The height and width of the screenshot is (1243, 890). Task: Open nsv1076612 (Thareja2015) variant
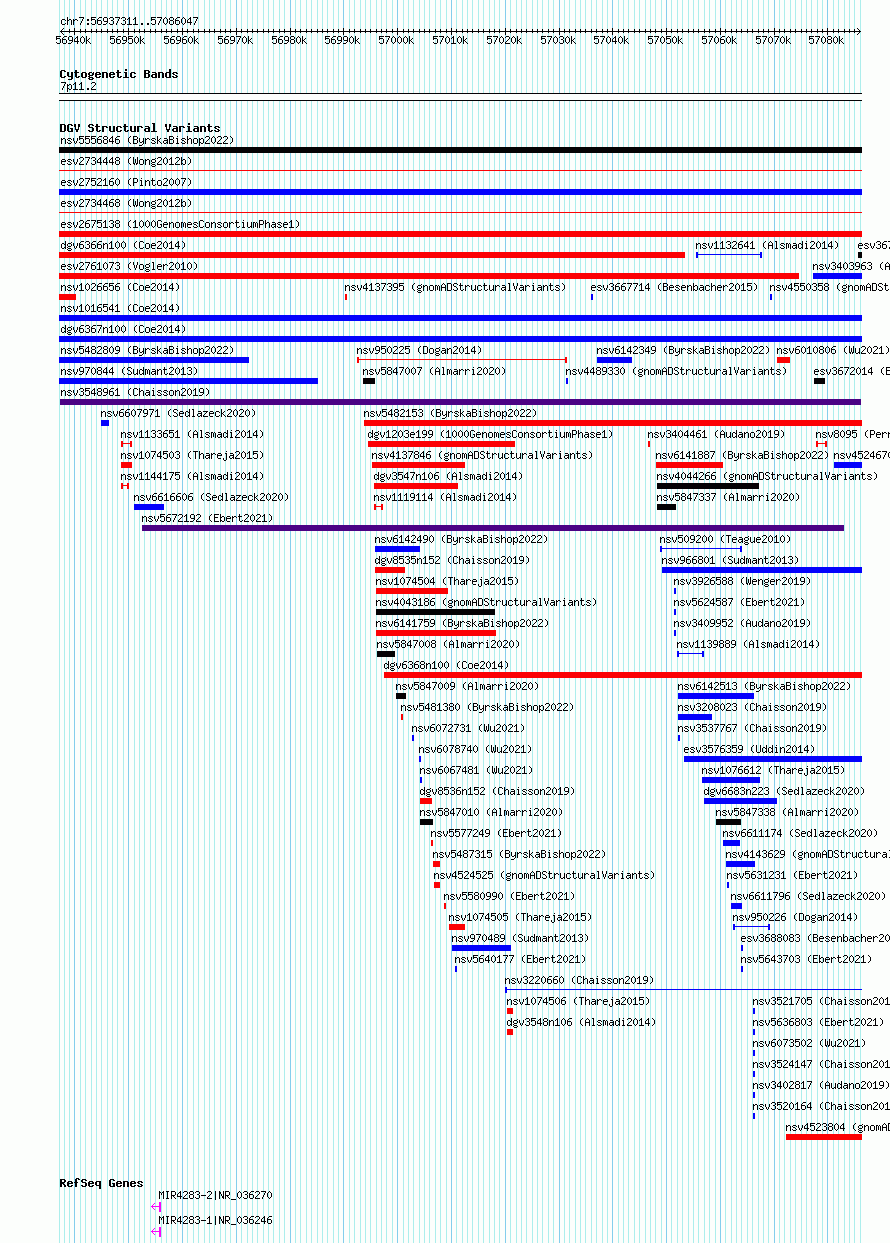[x=773, y=770]
